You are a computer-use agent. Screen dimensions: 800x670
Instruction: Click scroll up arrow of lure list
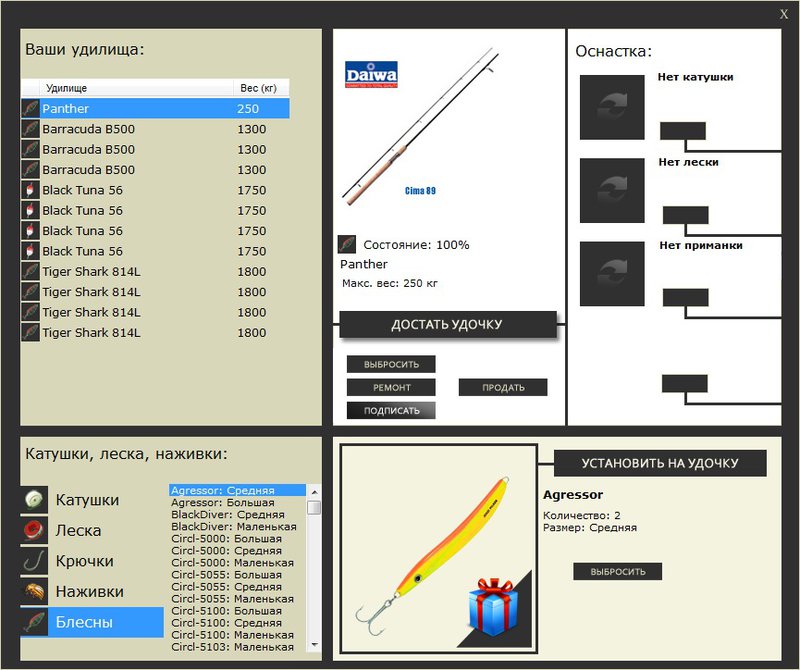click(x=314, y=492)
